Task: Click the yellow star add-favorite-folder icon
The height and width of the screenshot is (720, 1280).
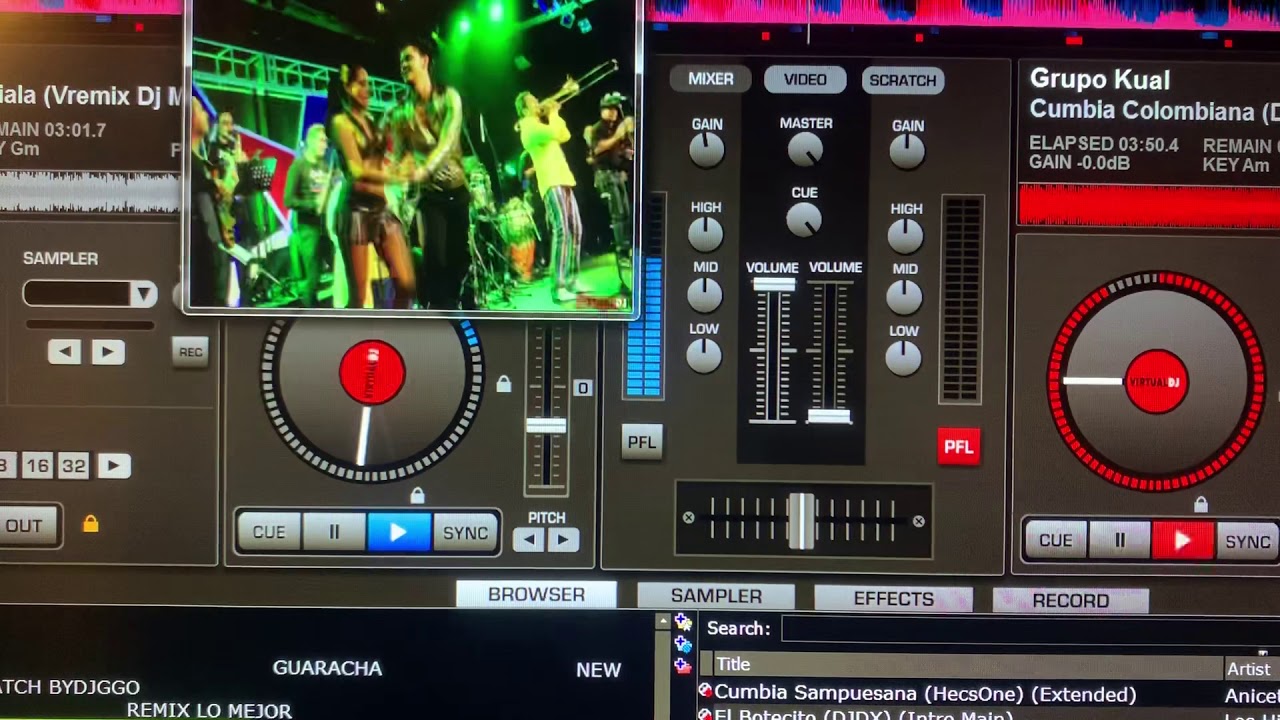Action: point(683,622)
